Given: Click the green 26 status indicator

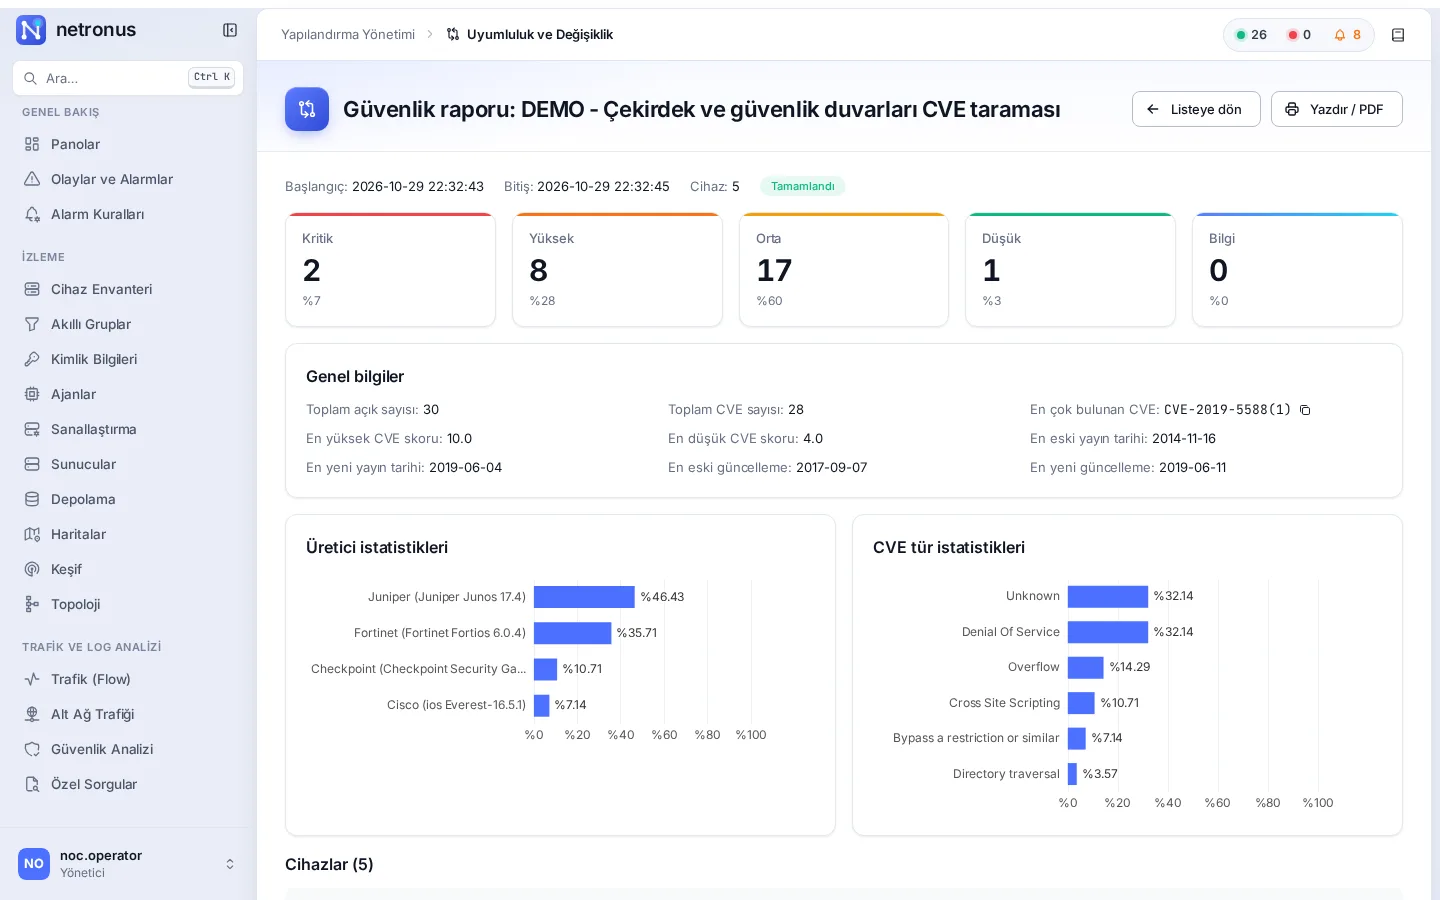Looking at the screenshot, I should 1251,35.
